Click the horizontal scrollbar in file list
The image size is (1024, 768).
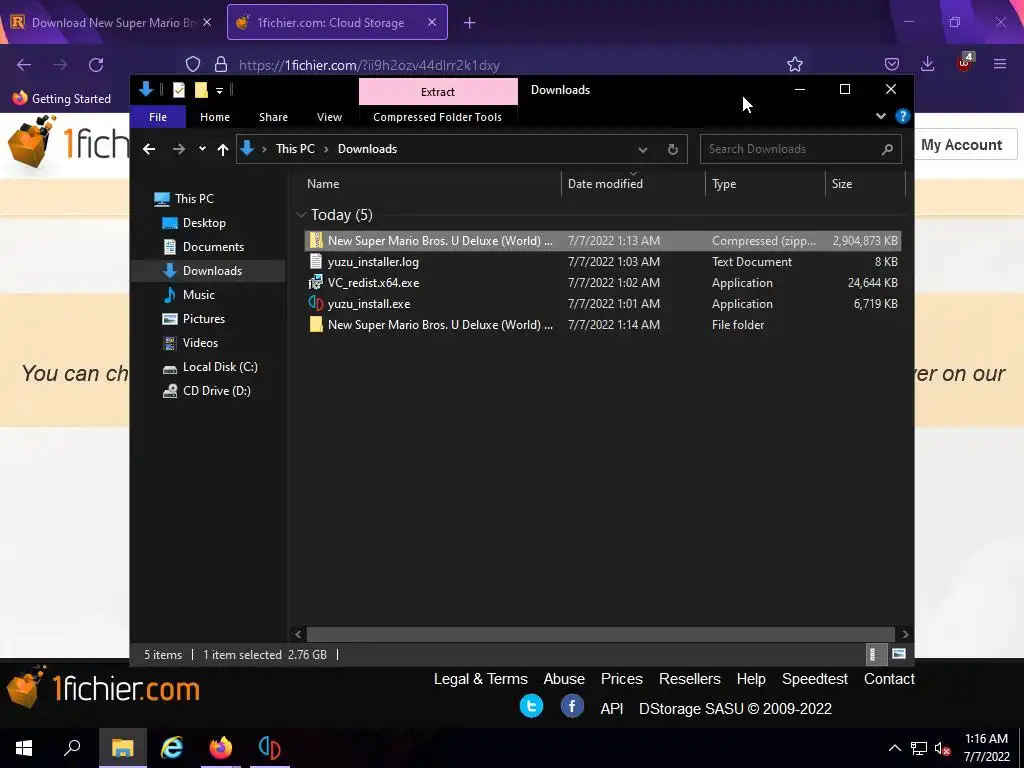coord(601,634)
